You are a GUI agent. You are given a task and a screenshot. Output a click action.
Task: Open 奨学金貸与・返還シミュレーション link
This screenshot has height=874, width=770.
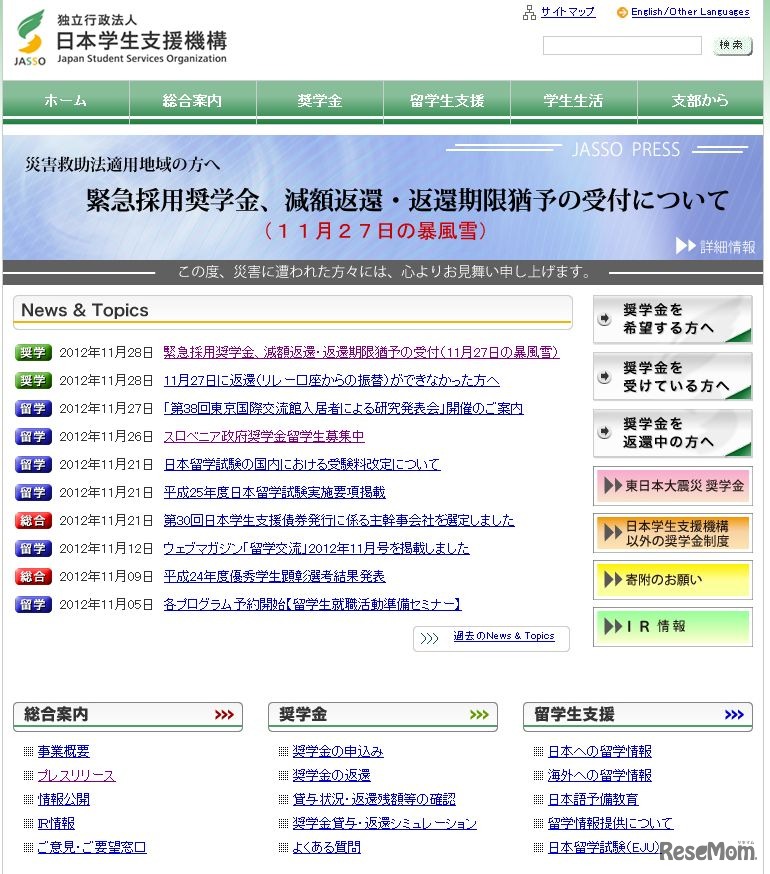(385, 823)
